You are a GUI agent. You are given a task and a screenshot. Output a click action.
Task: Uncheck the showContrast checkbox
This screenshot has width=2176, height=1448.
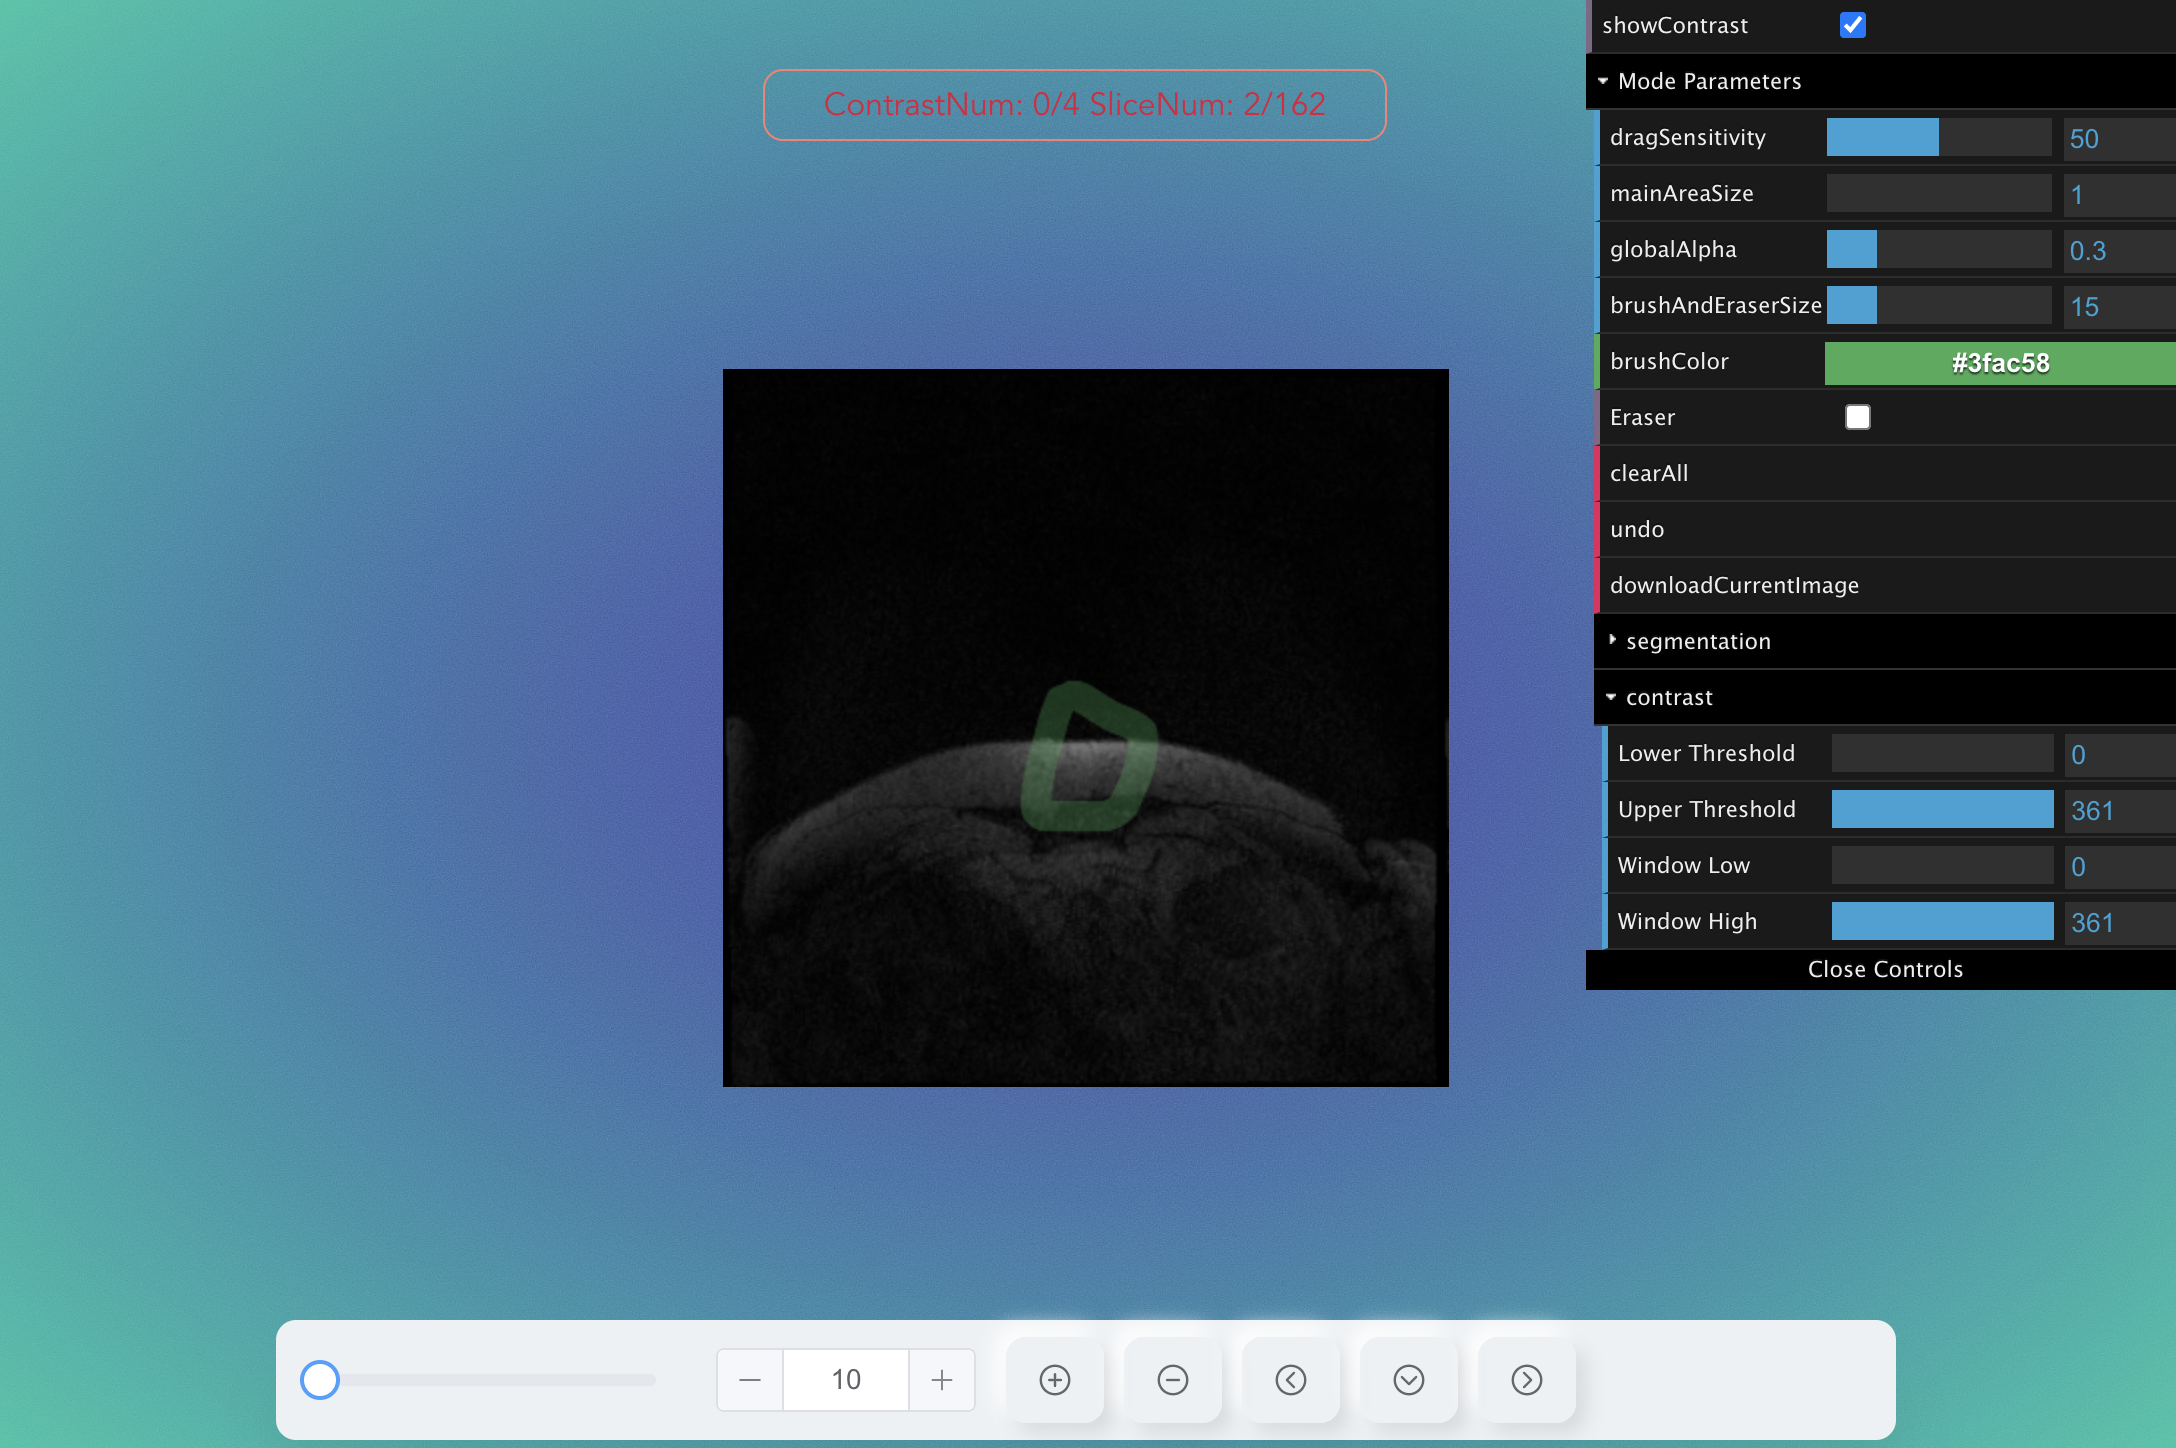coord(1853,25)
